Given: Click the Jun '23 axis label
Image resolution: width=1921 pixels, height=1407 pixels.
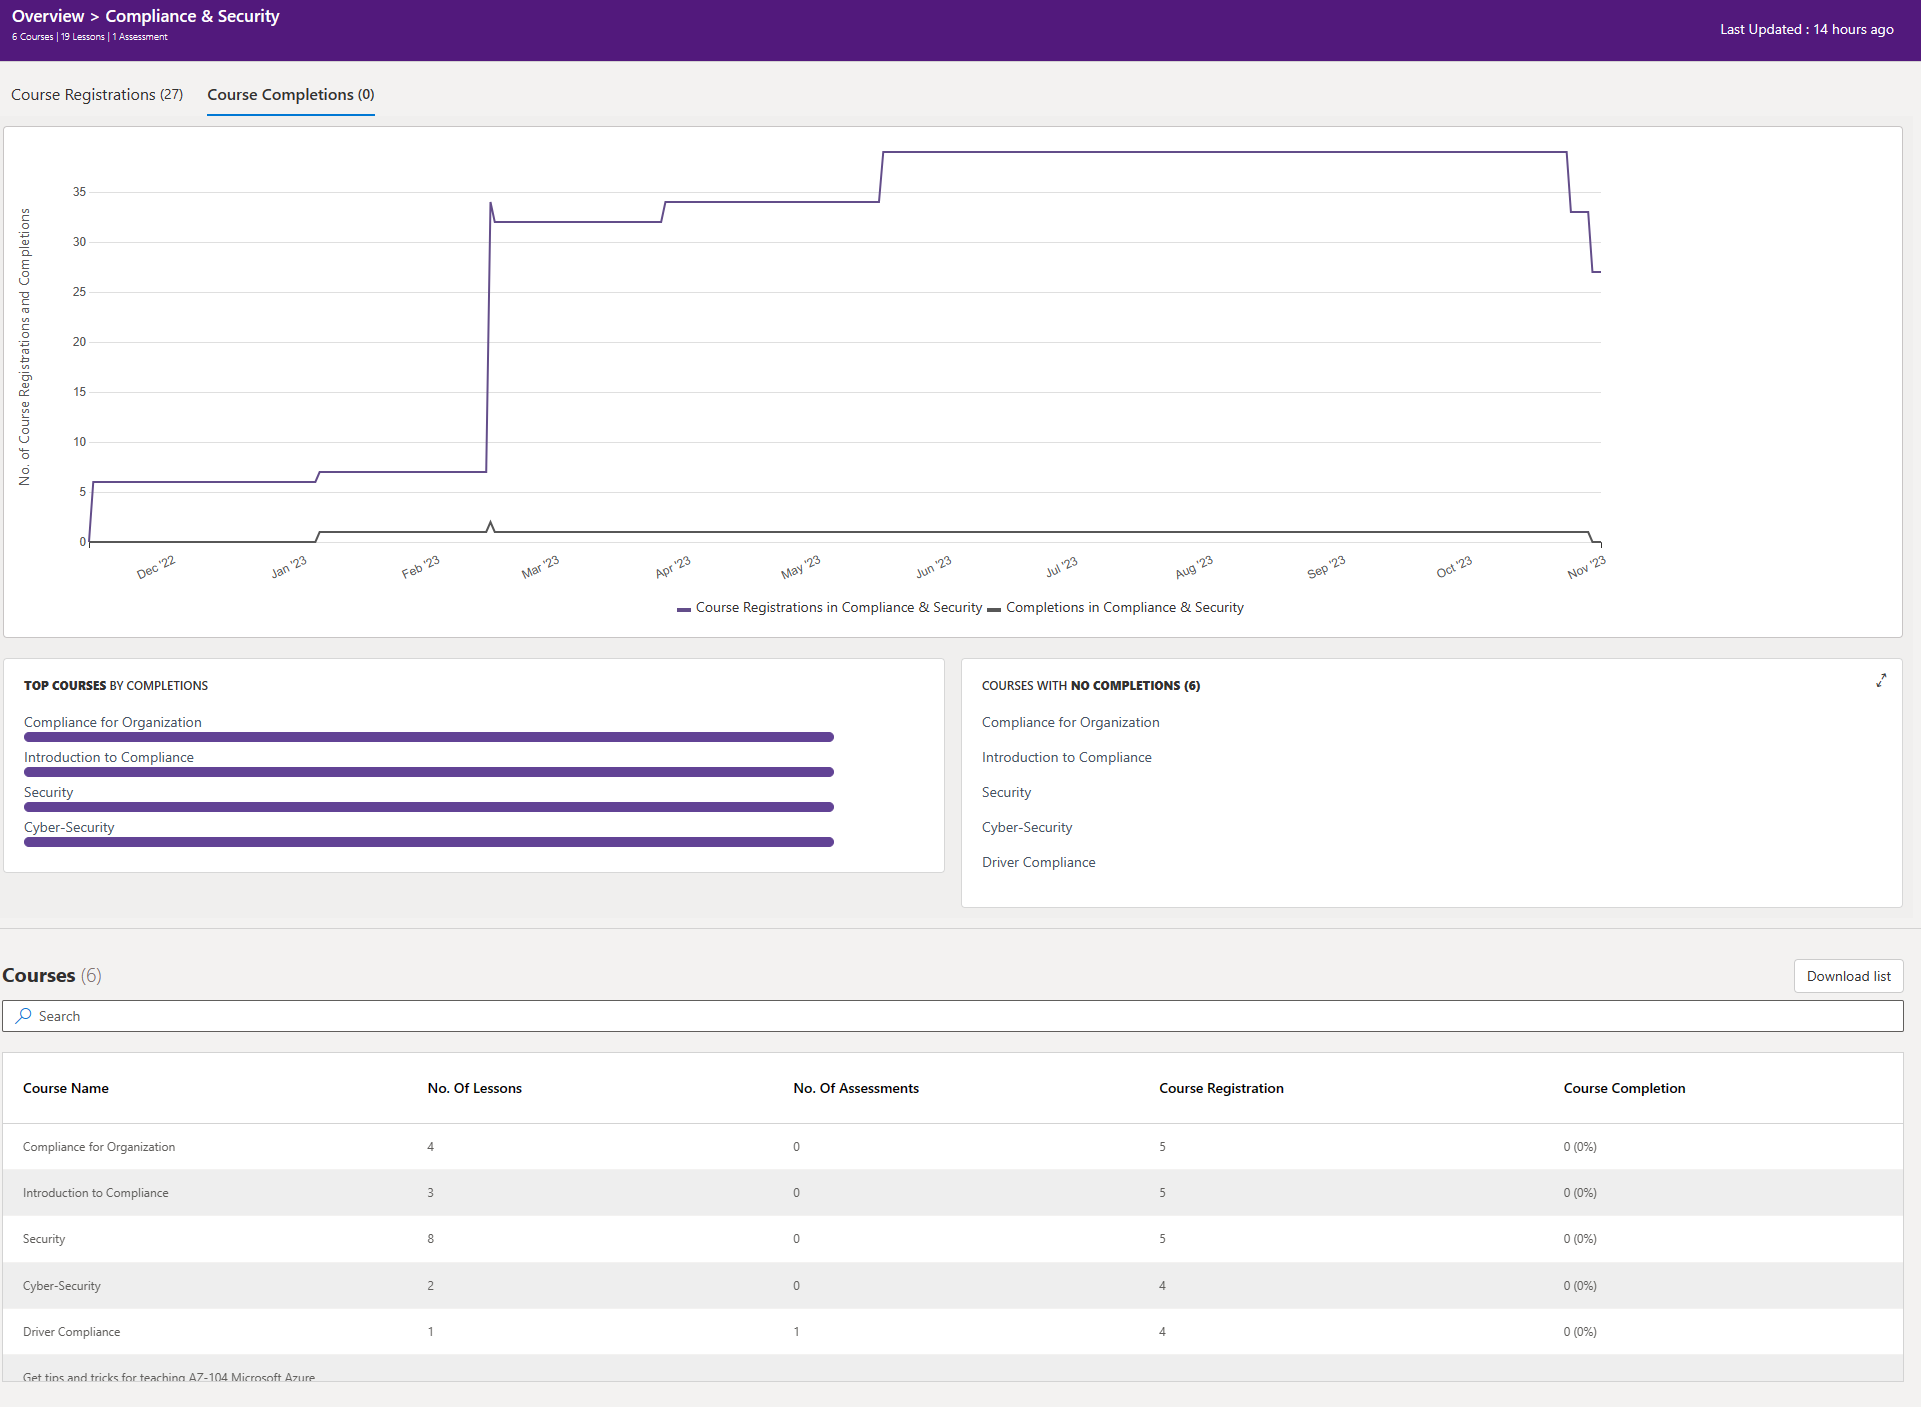Looking at the screenshot, I should (933, 567).
